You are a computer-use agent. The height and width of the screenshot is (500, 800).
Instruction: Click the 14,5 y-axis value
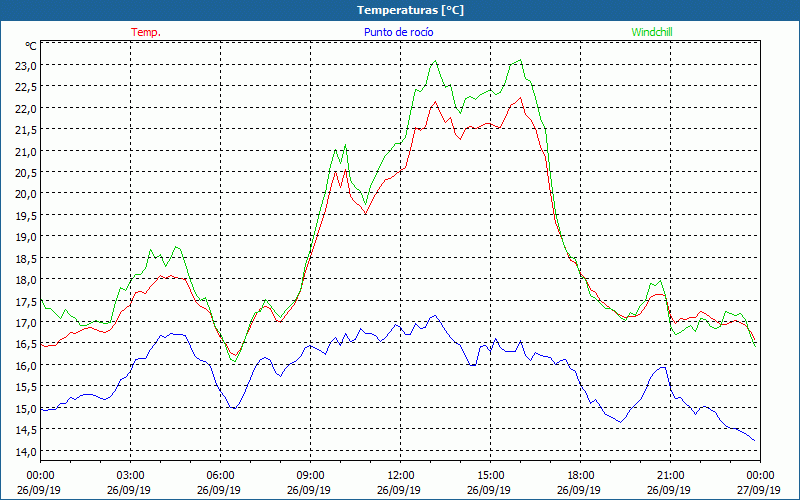[26, 431]
